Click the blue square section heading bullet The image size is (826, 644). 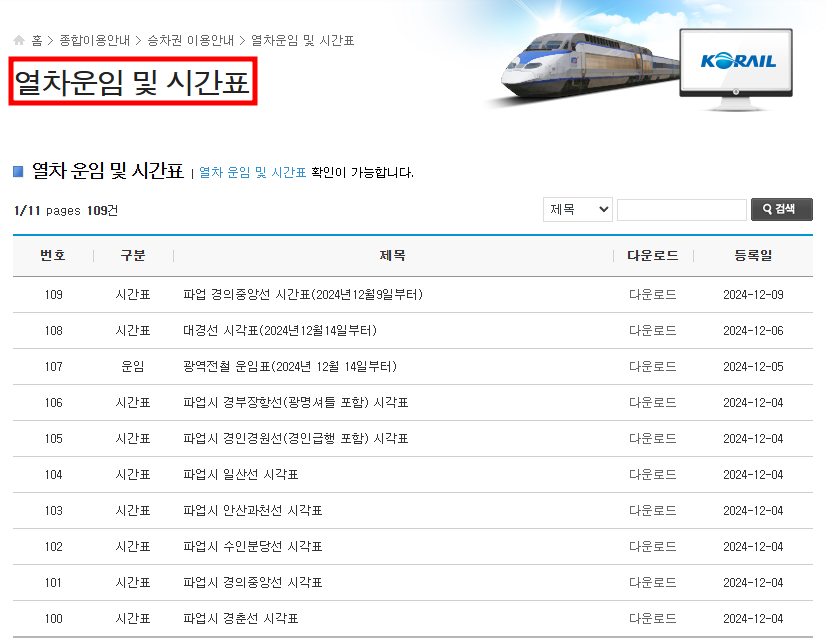[x=18, y=172]
